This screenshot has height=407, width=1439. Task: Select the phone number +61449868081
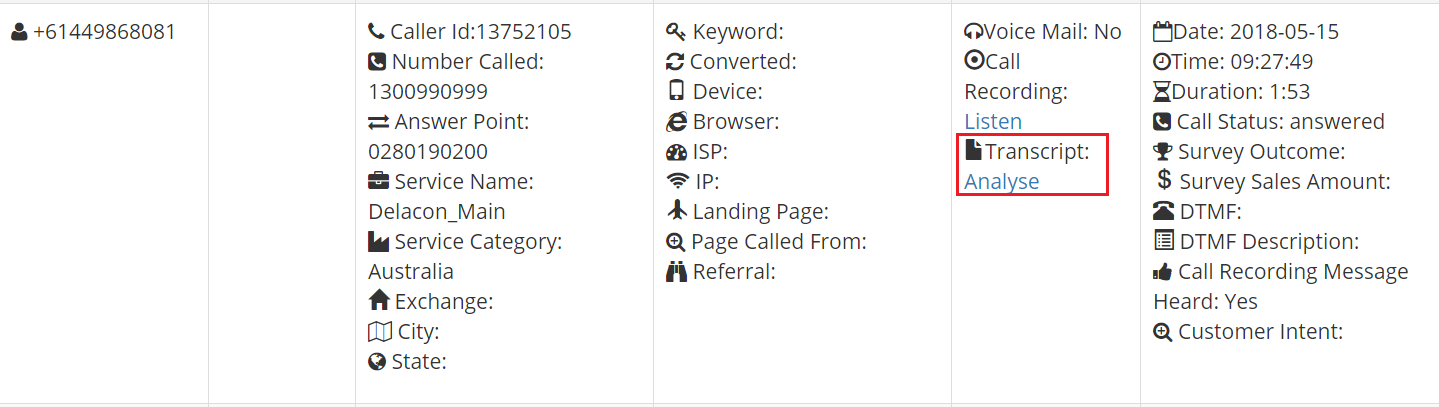point(104,32)
